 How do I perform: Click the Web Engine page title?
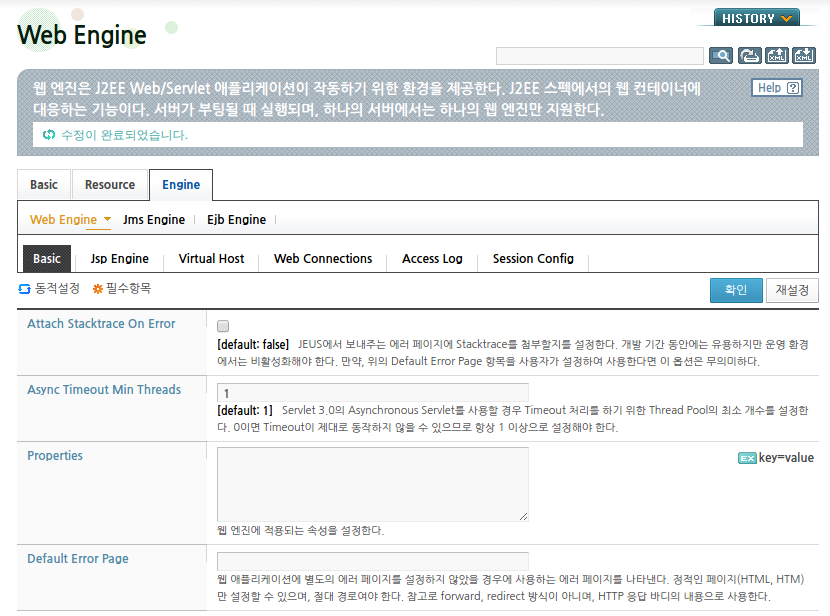pos(82,35)
